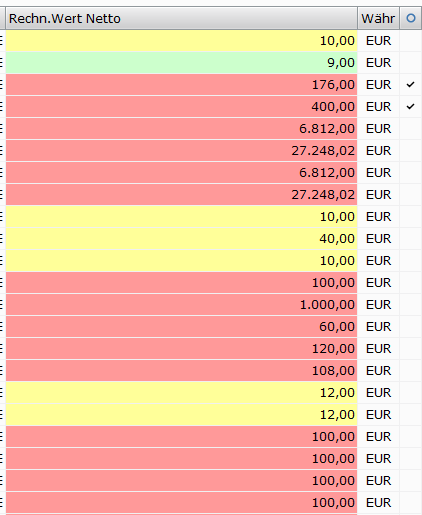The height and width of the screenshot is (515, 422).
Task: Check the empty status cell beside 9,00
Action: [411, 63]
